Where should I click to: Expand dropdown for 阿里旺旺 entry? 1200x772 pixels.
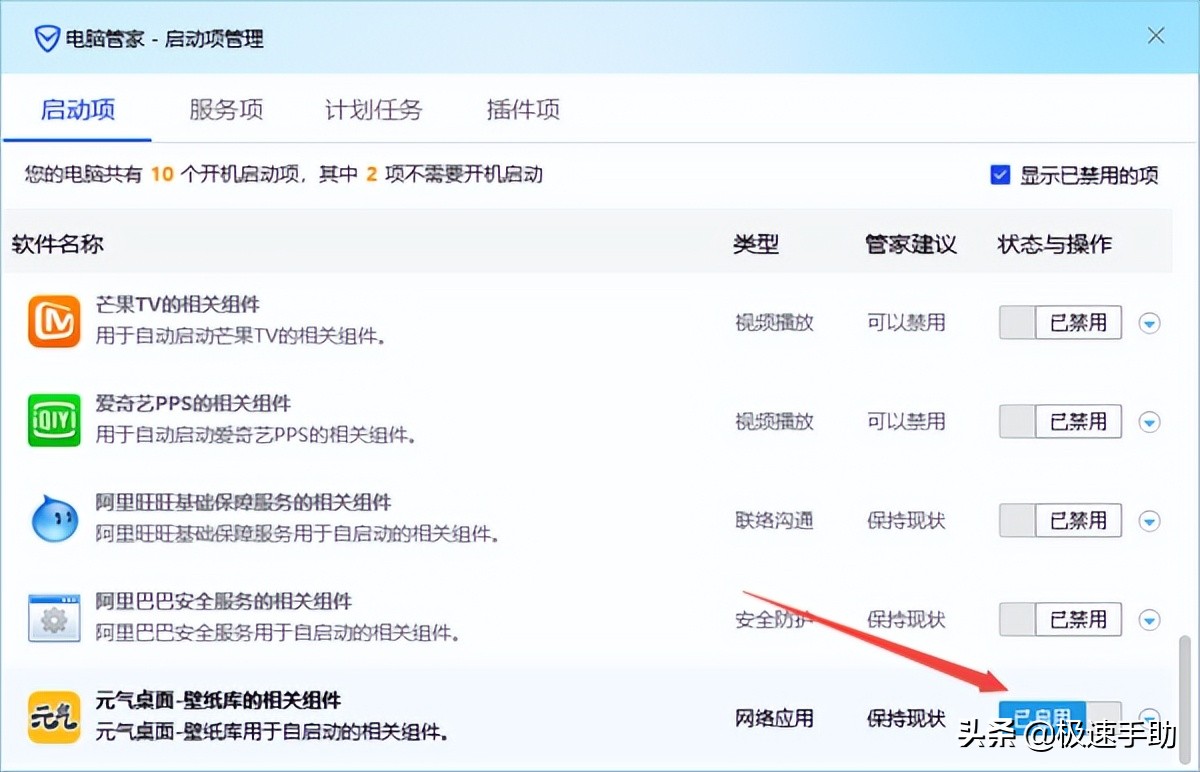pyautogui.click(x=1149, y=520)
